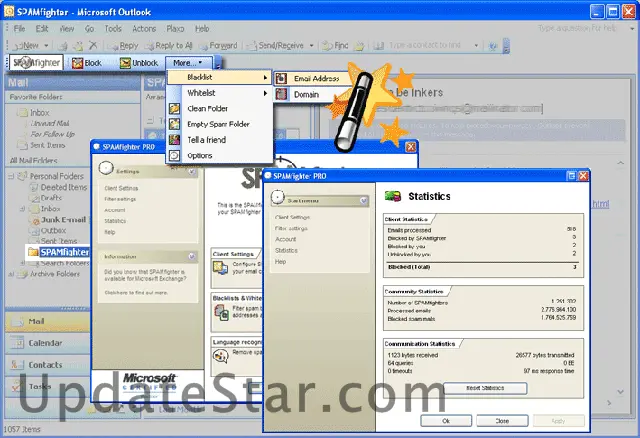Click the Reset Statistics button
Image resolution: width=640 pixels, height=438 pixels.
coord(485,388)
